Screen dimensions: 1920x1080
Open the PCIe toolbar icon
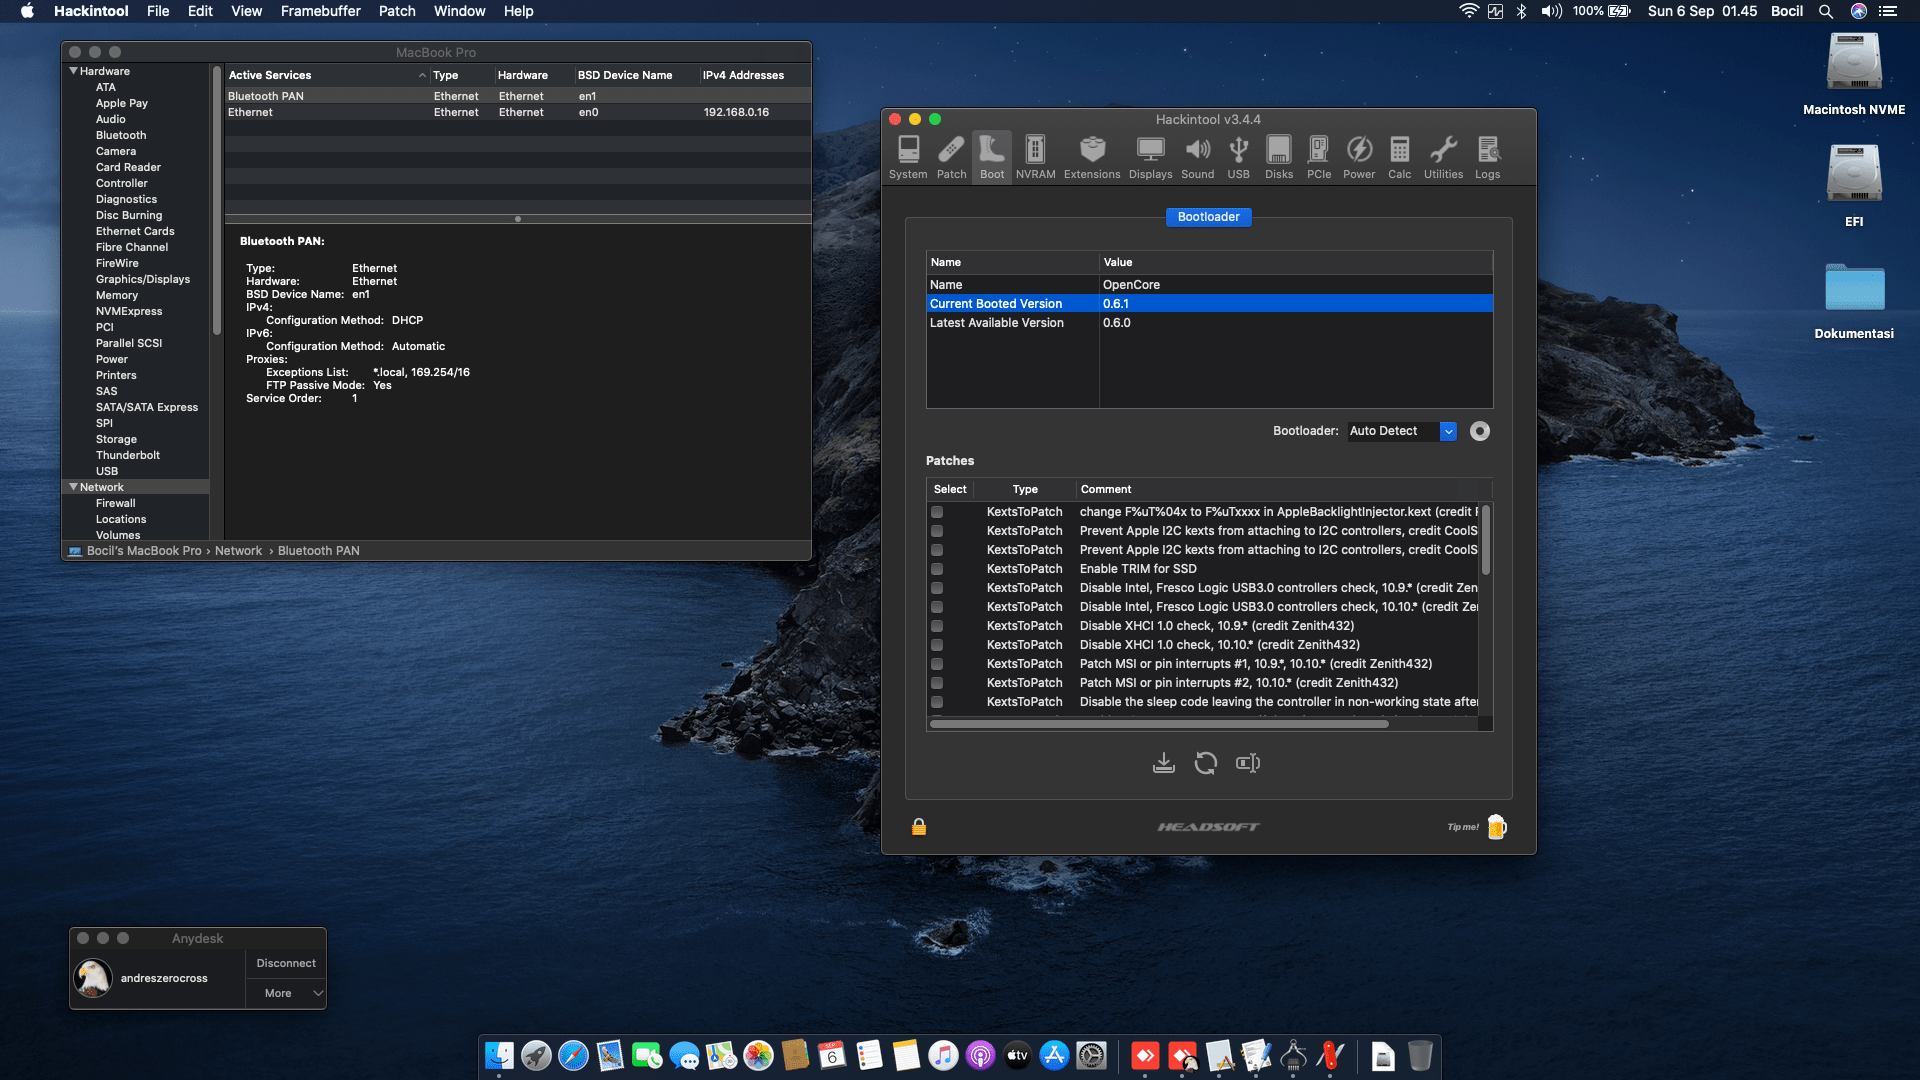[x=1319, y=157]
